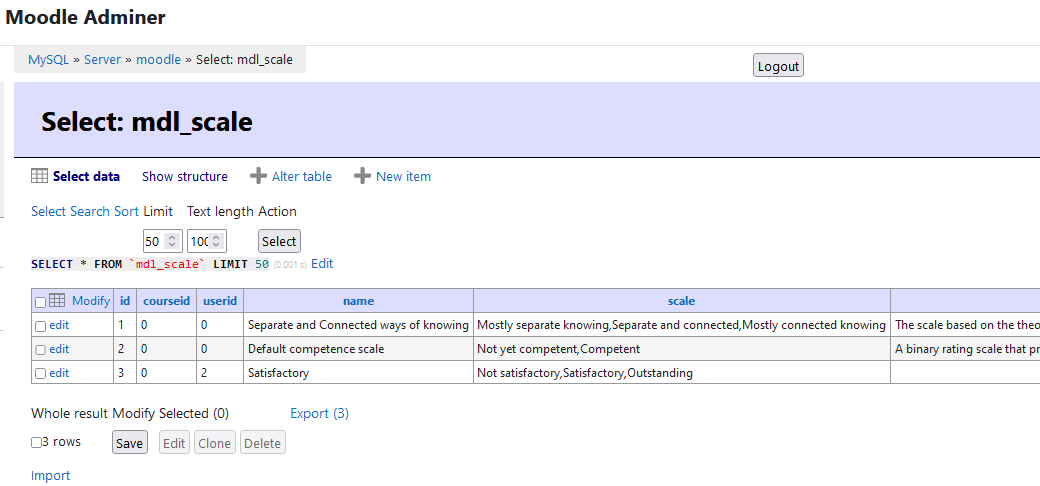Image resolution: width=1040 pixels, height=486 pixels.
Task: Click Edit next to the SQL query
Action: [x=322, y=264]
